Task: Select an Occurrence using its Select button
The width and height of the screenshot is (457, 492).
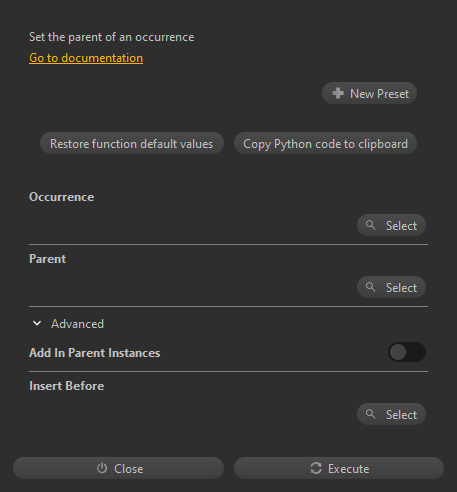Action: (x=391, y=225)
